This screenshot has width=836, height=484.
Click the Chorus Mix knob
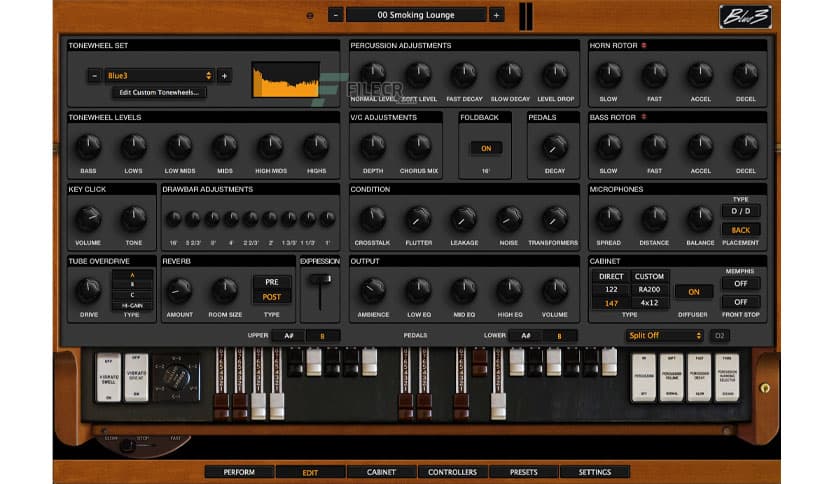point(419,147)
